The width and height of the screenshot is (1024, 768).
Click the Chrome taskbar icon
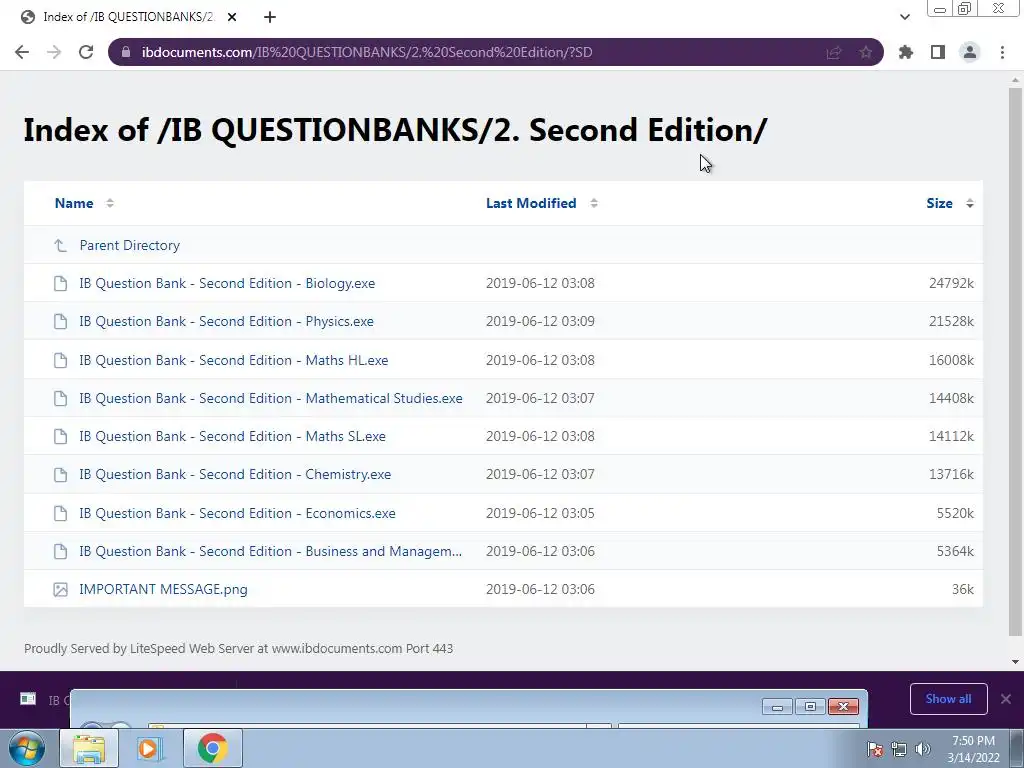pos(212,748)
